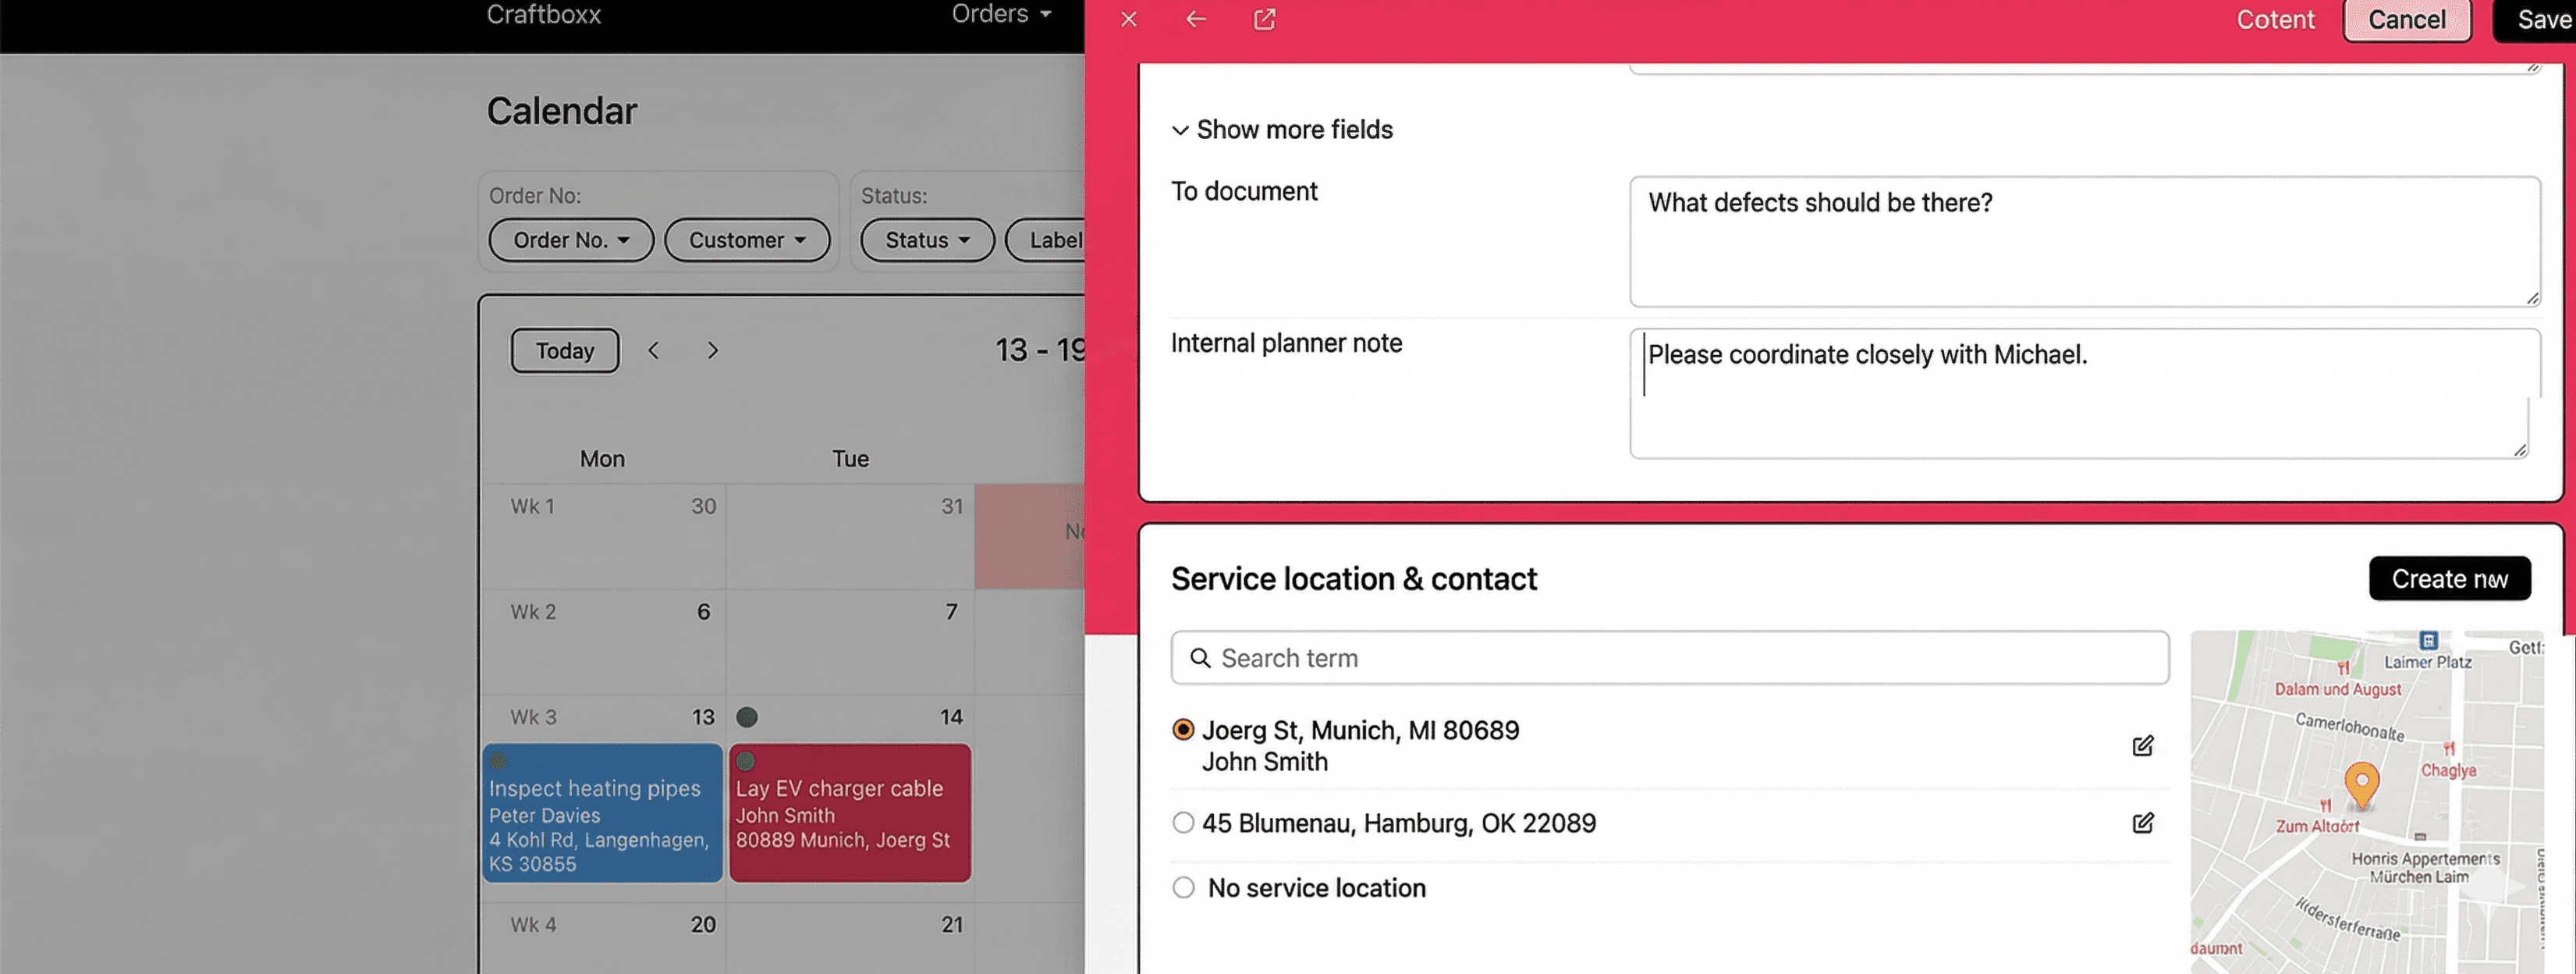Go to next week in calendar
Viewport: 2576px width, 974px height.
coord(712,350)
